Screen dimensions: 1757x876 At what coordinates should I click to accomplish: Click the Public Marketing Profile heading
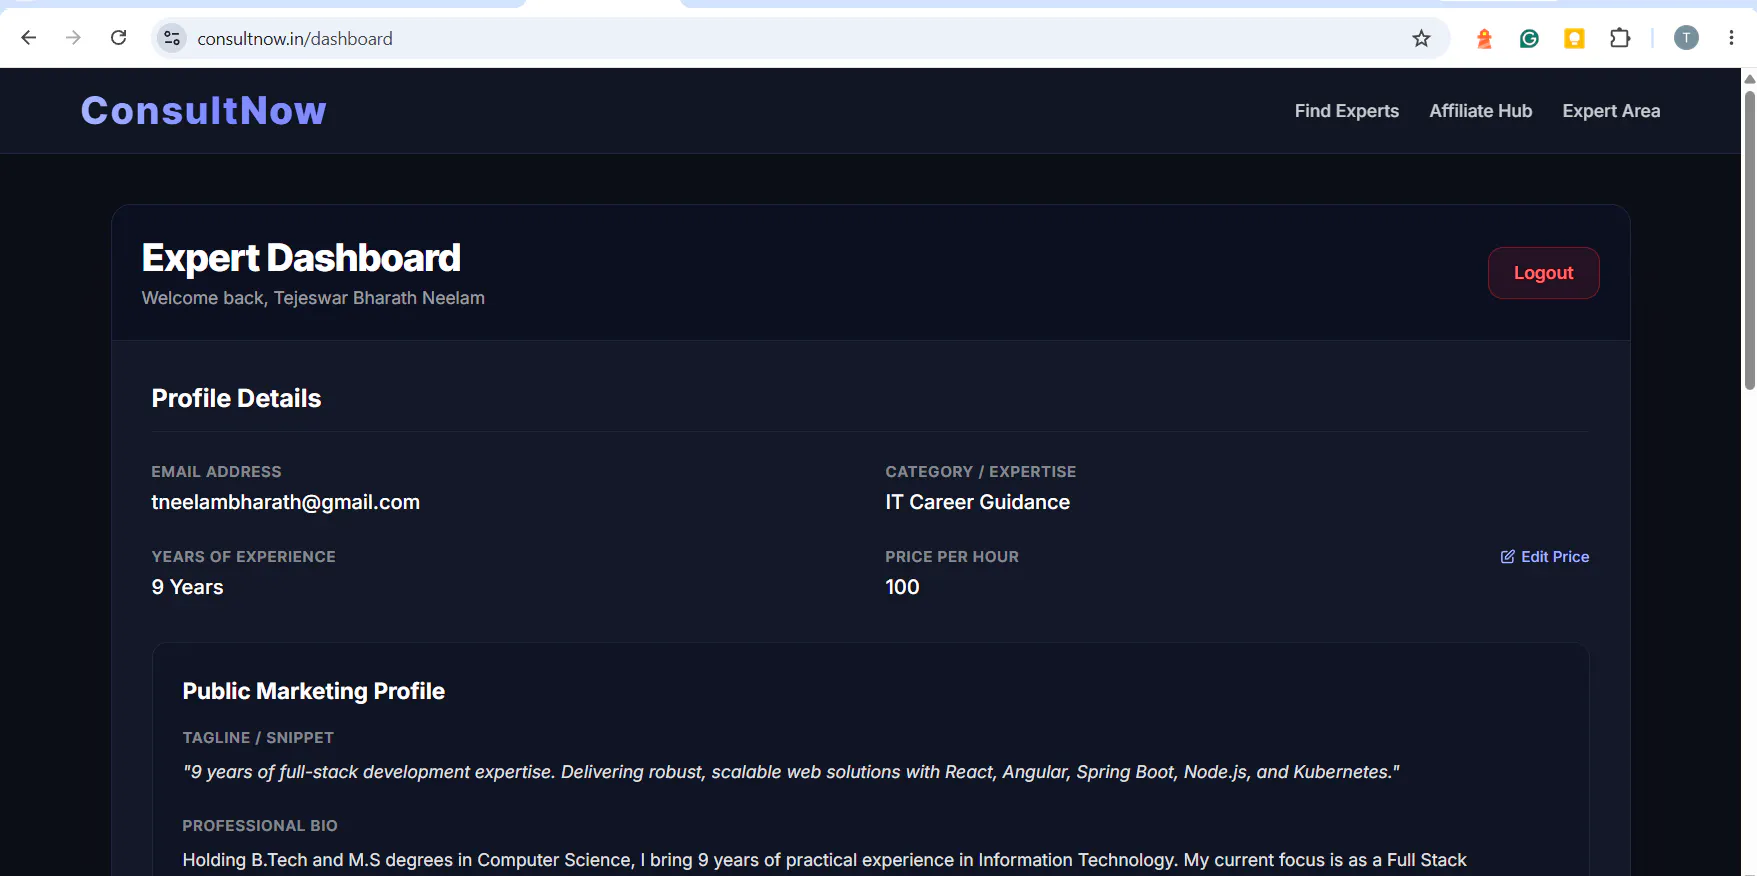(x=313, y=691)
